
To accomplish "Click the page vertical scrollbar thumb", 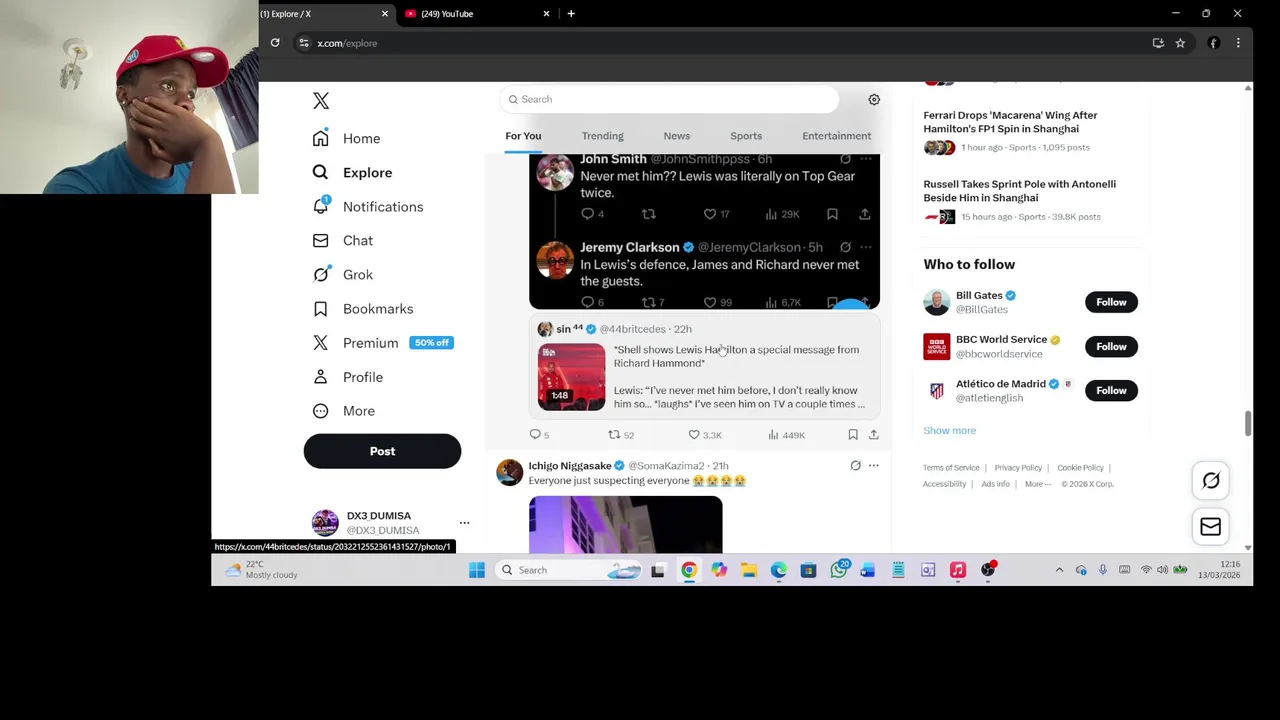I will [x=1247, y=423].
